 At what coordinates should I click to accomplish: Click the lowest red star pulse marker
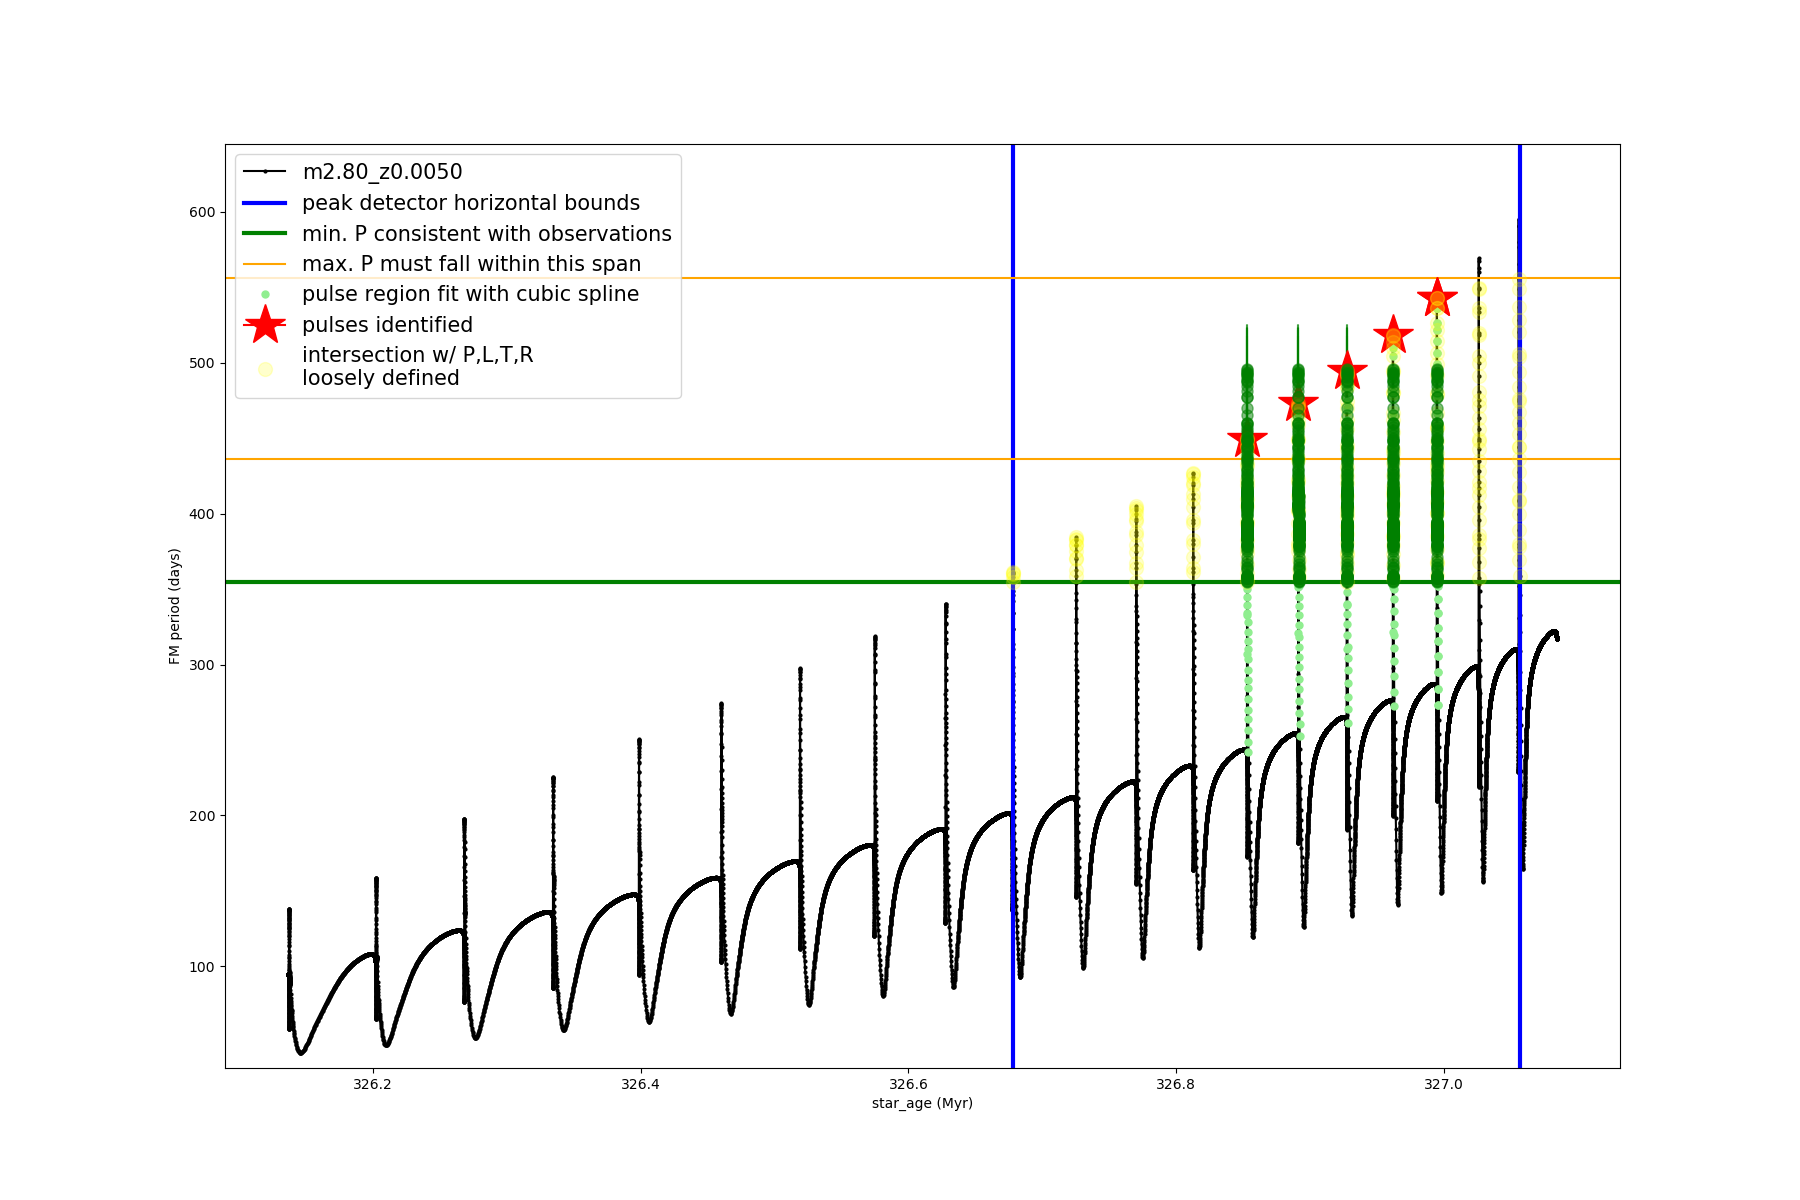click(1247, 439)
